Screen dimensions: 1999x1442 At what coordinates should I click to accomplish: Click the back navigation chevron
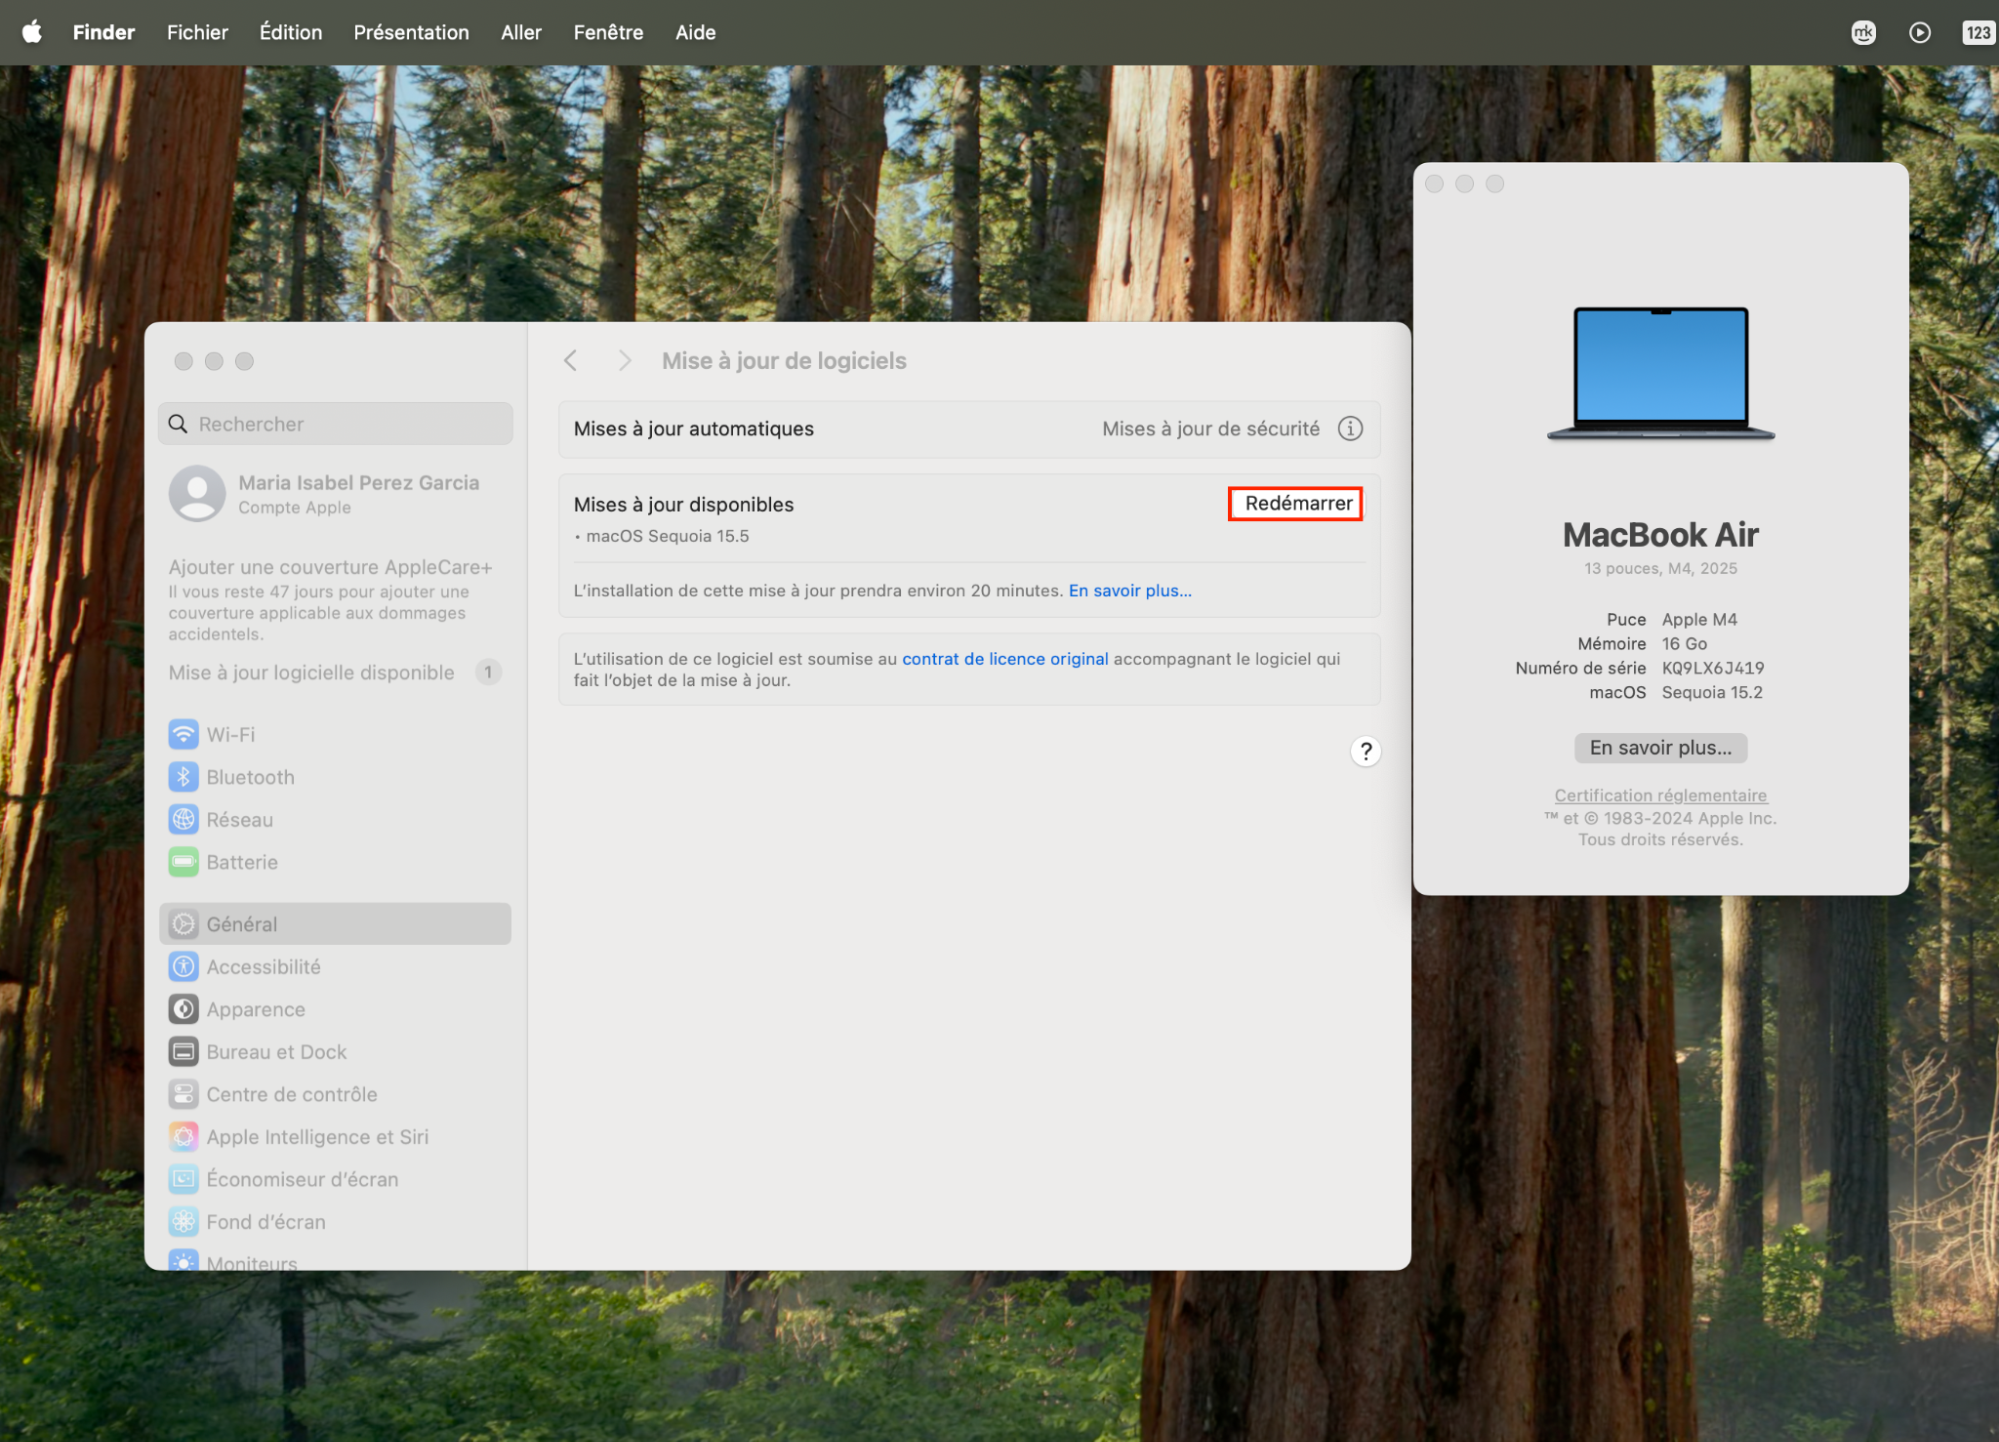point(570,360)
